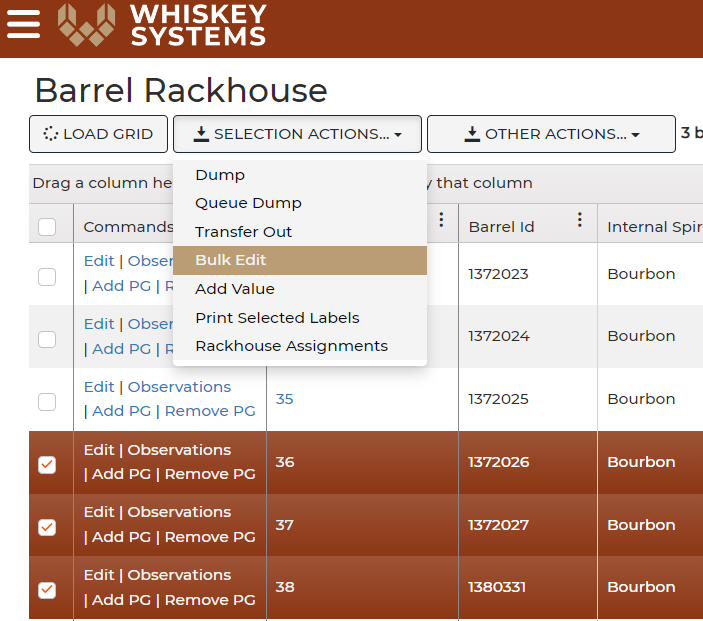Open the Barrel Id column options menu

[580, 220]
